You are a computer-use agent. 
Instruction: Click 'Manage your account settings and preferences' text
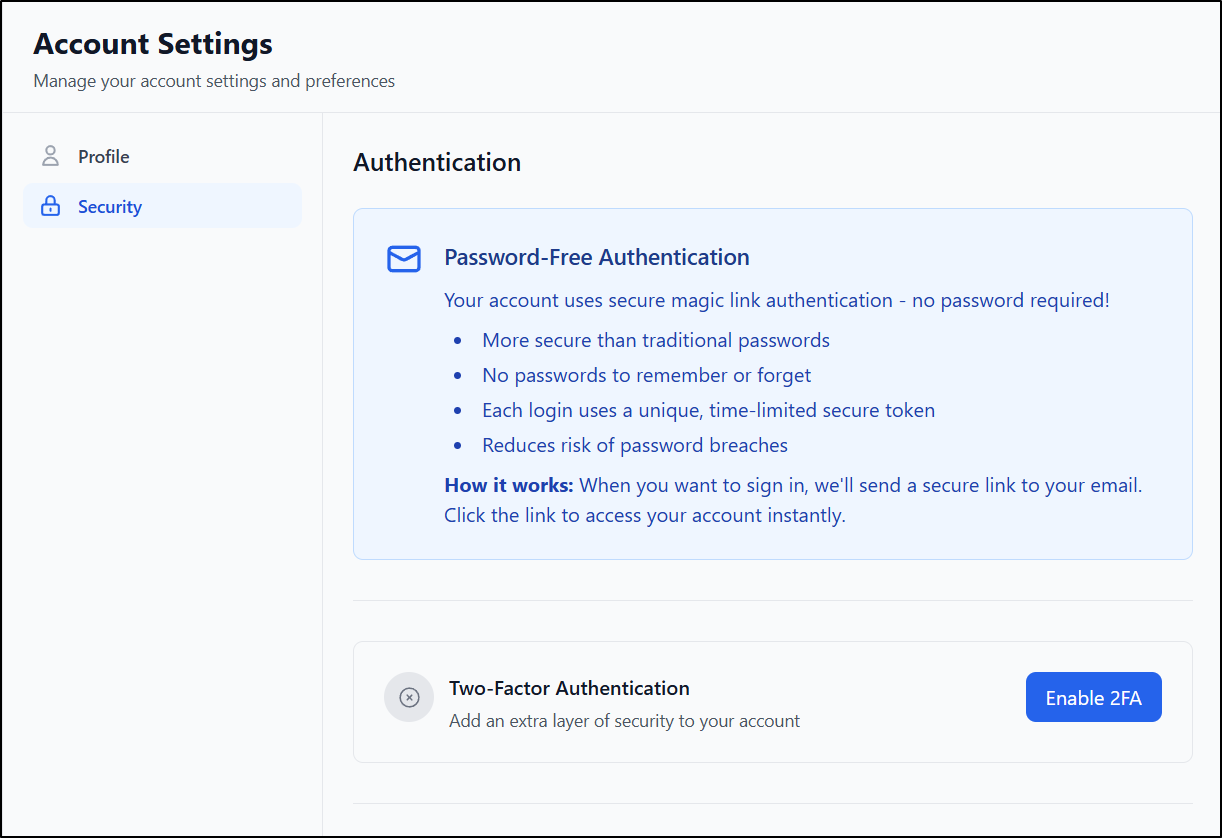coord(214,81)
